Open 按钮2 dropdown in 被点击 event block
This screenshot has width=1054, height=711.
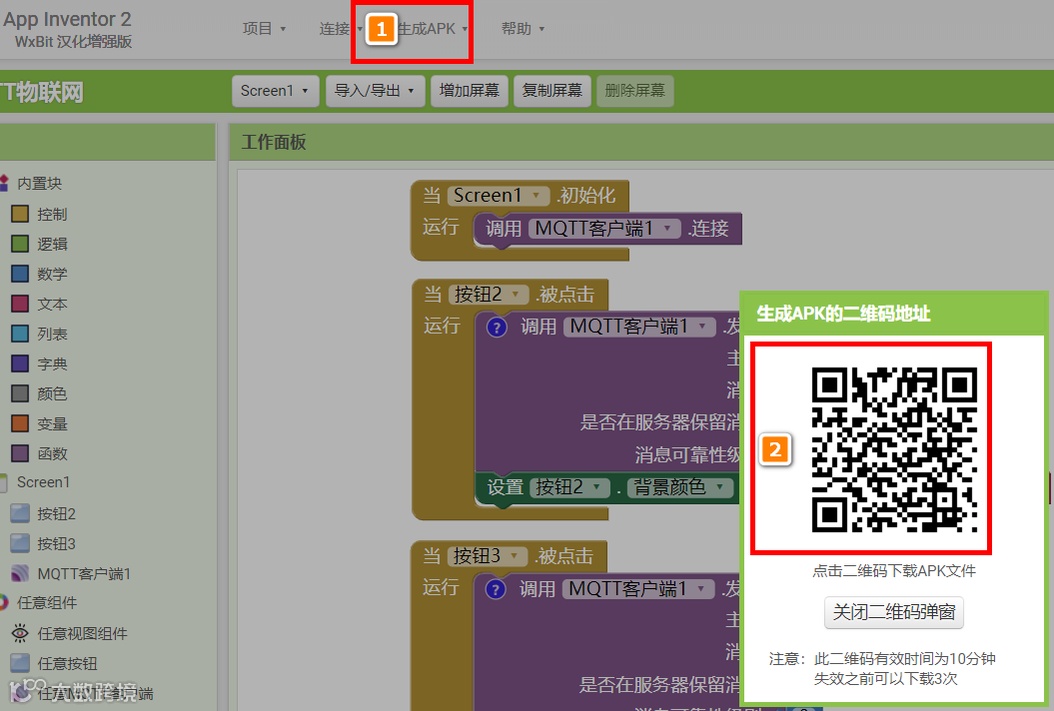pos(488,294)
